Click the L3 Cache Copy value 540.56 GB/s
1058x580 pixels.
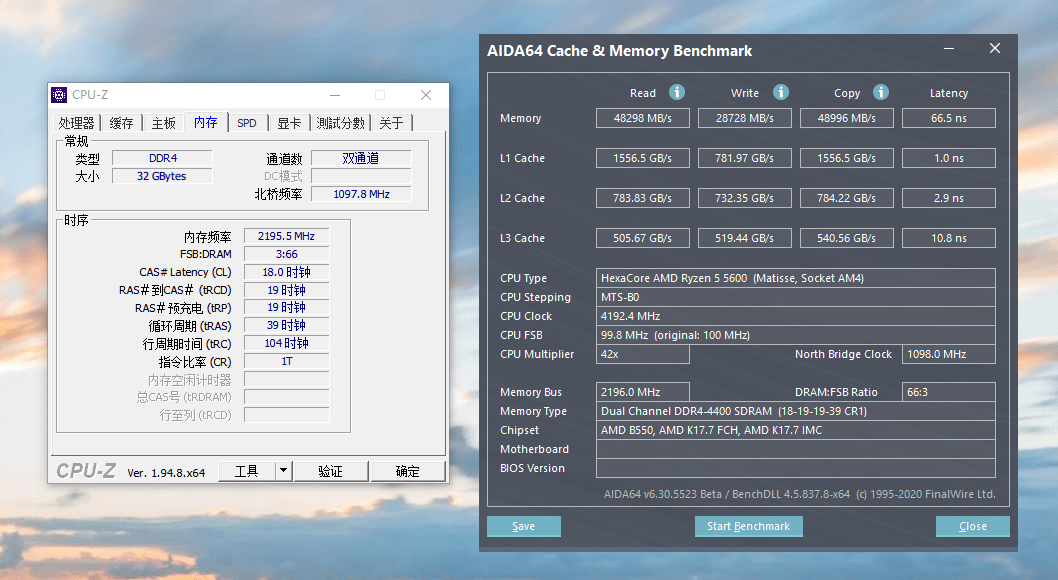(x=847, y=238)
